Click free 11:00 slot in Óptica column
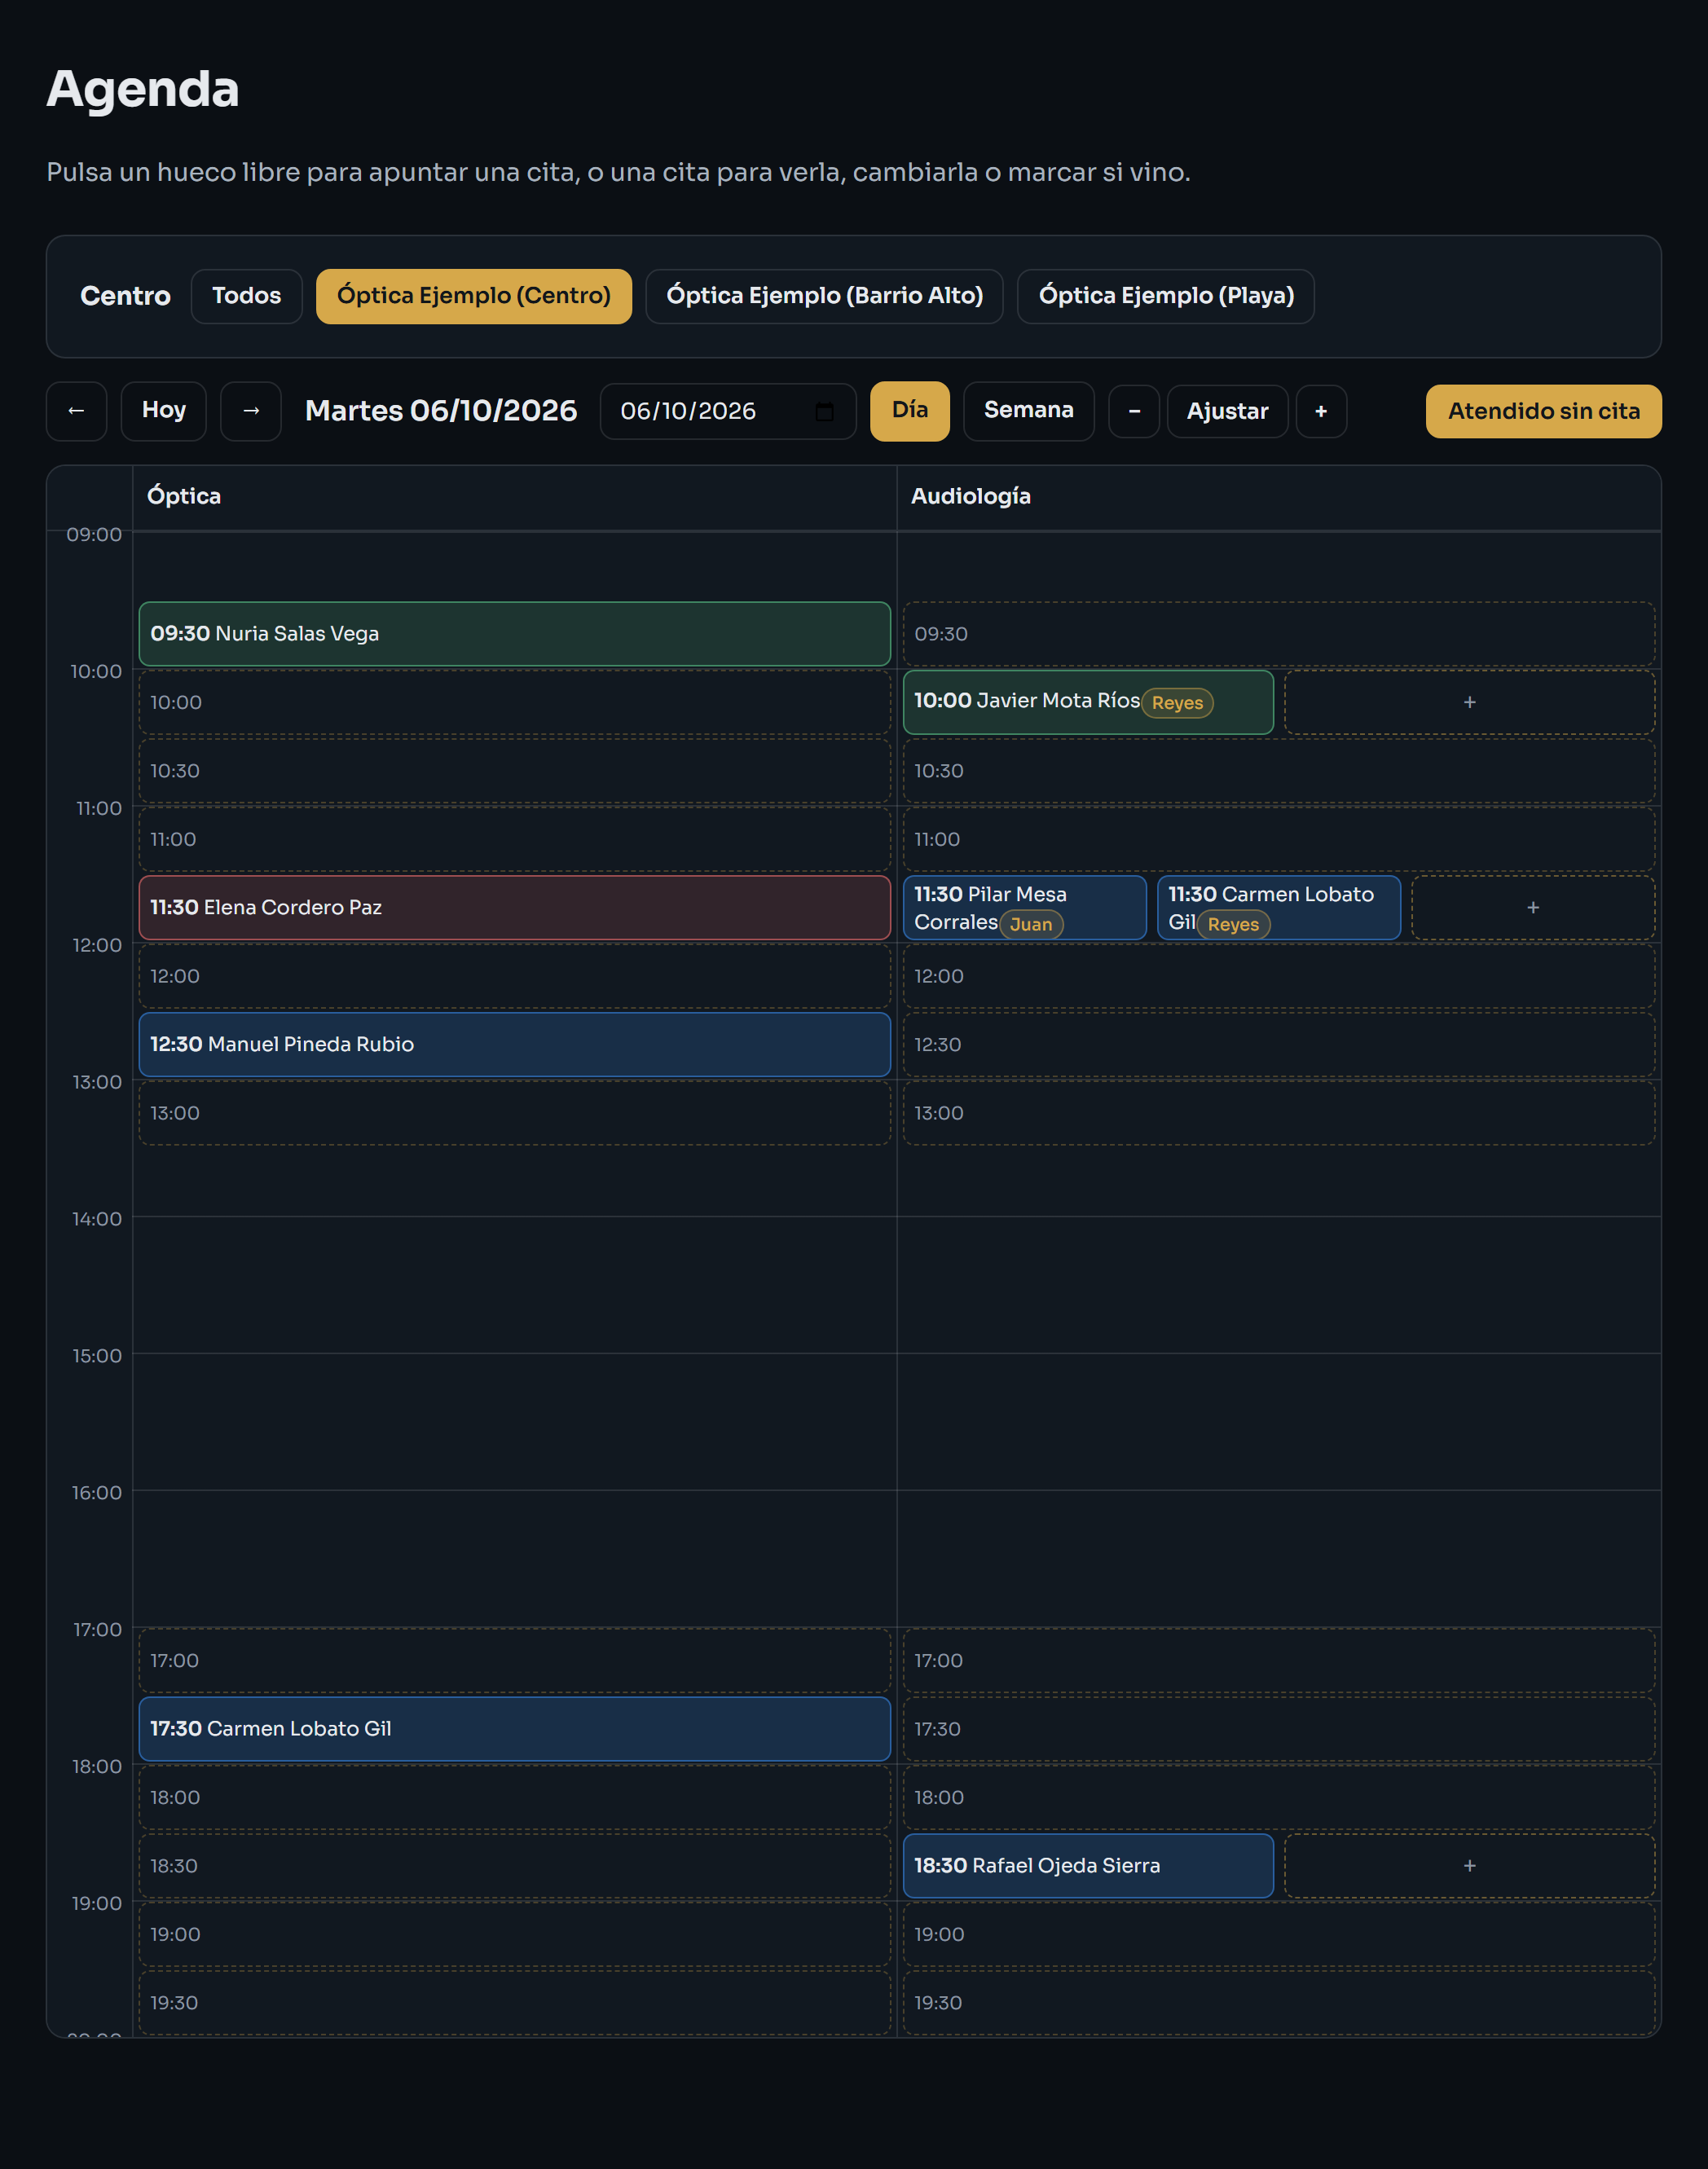This screenshot has width=1708, height=2169. click(x=514, y=839)
